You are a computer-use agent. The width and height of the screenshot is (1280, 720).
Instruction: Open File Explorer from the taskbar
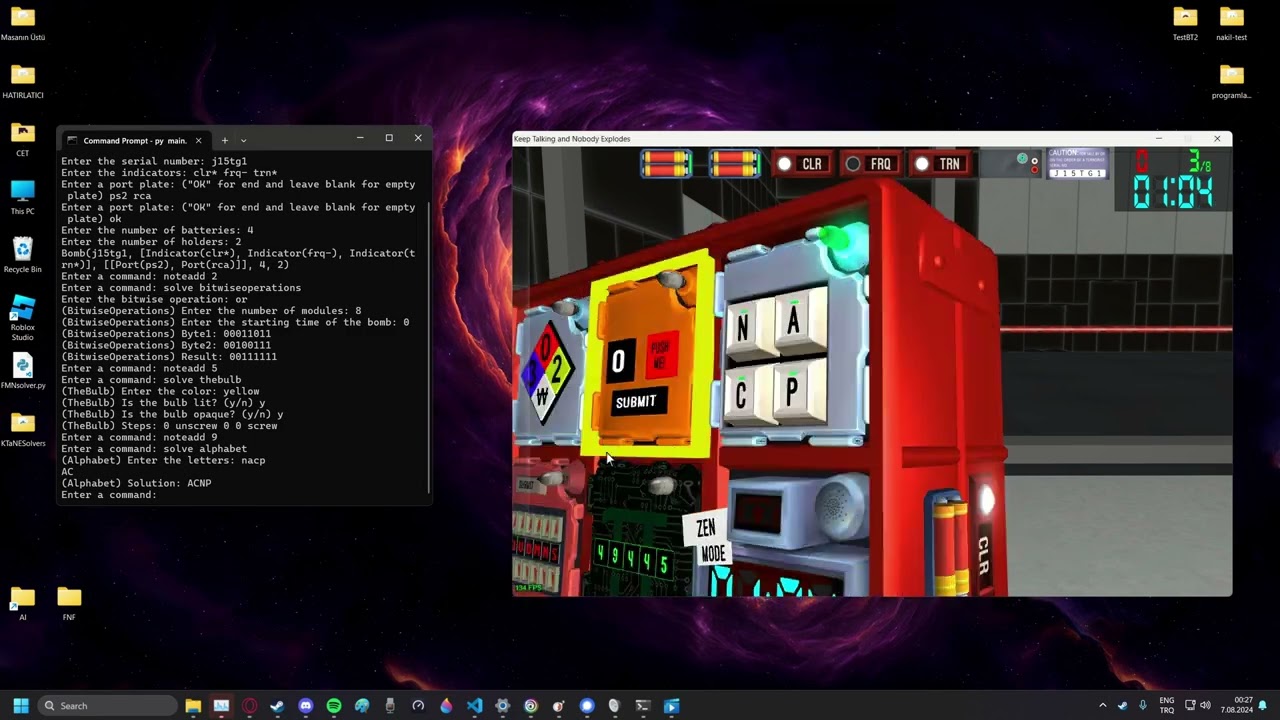coord(193,706)
